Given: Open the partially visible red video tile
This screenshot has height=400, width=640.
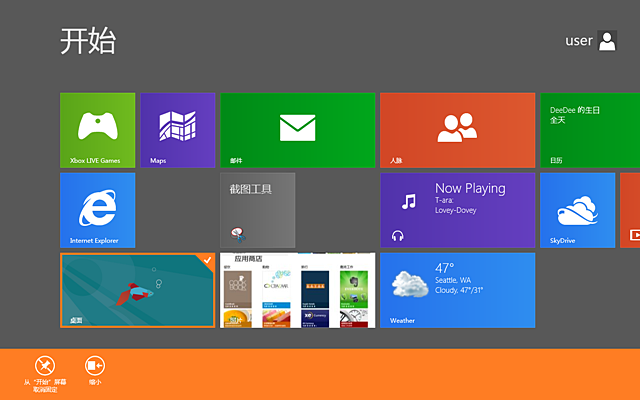Looking at the screenshot, I should (x=630, y=210).
